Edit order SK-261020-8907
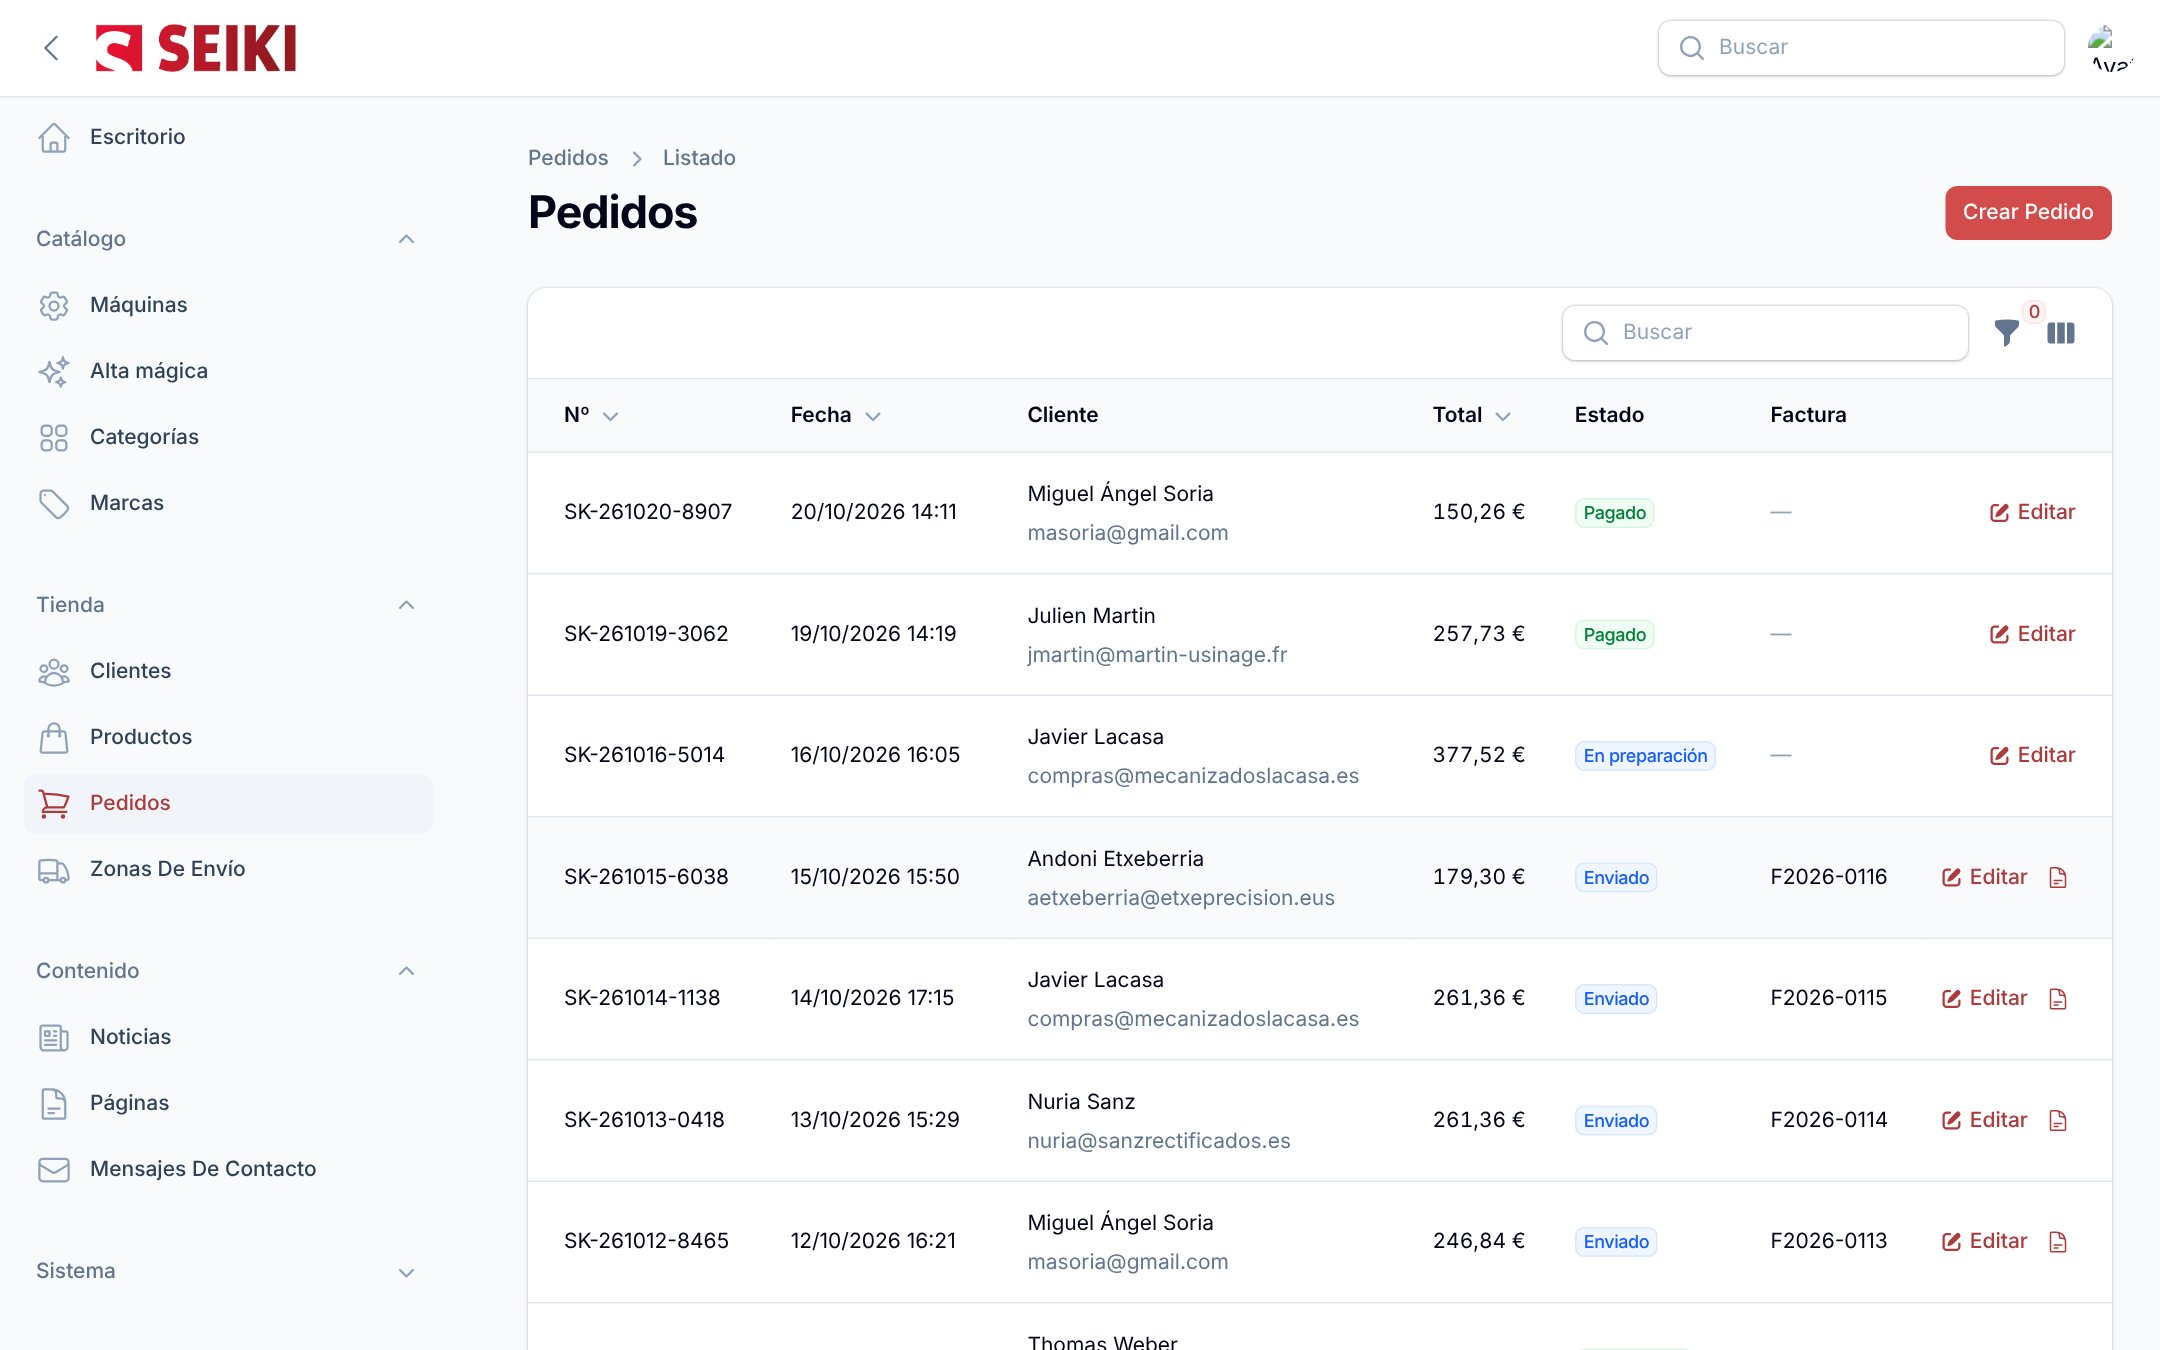Screen dimensions: 2160x1350 point(2032,512)
